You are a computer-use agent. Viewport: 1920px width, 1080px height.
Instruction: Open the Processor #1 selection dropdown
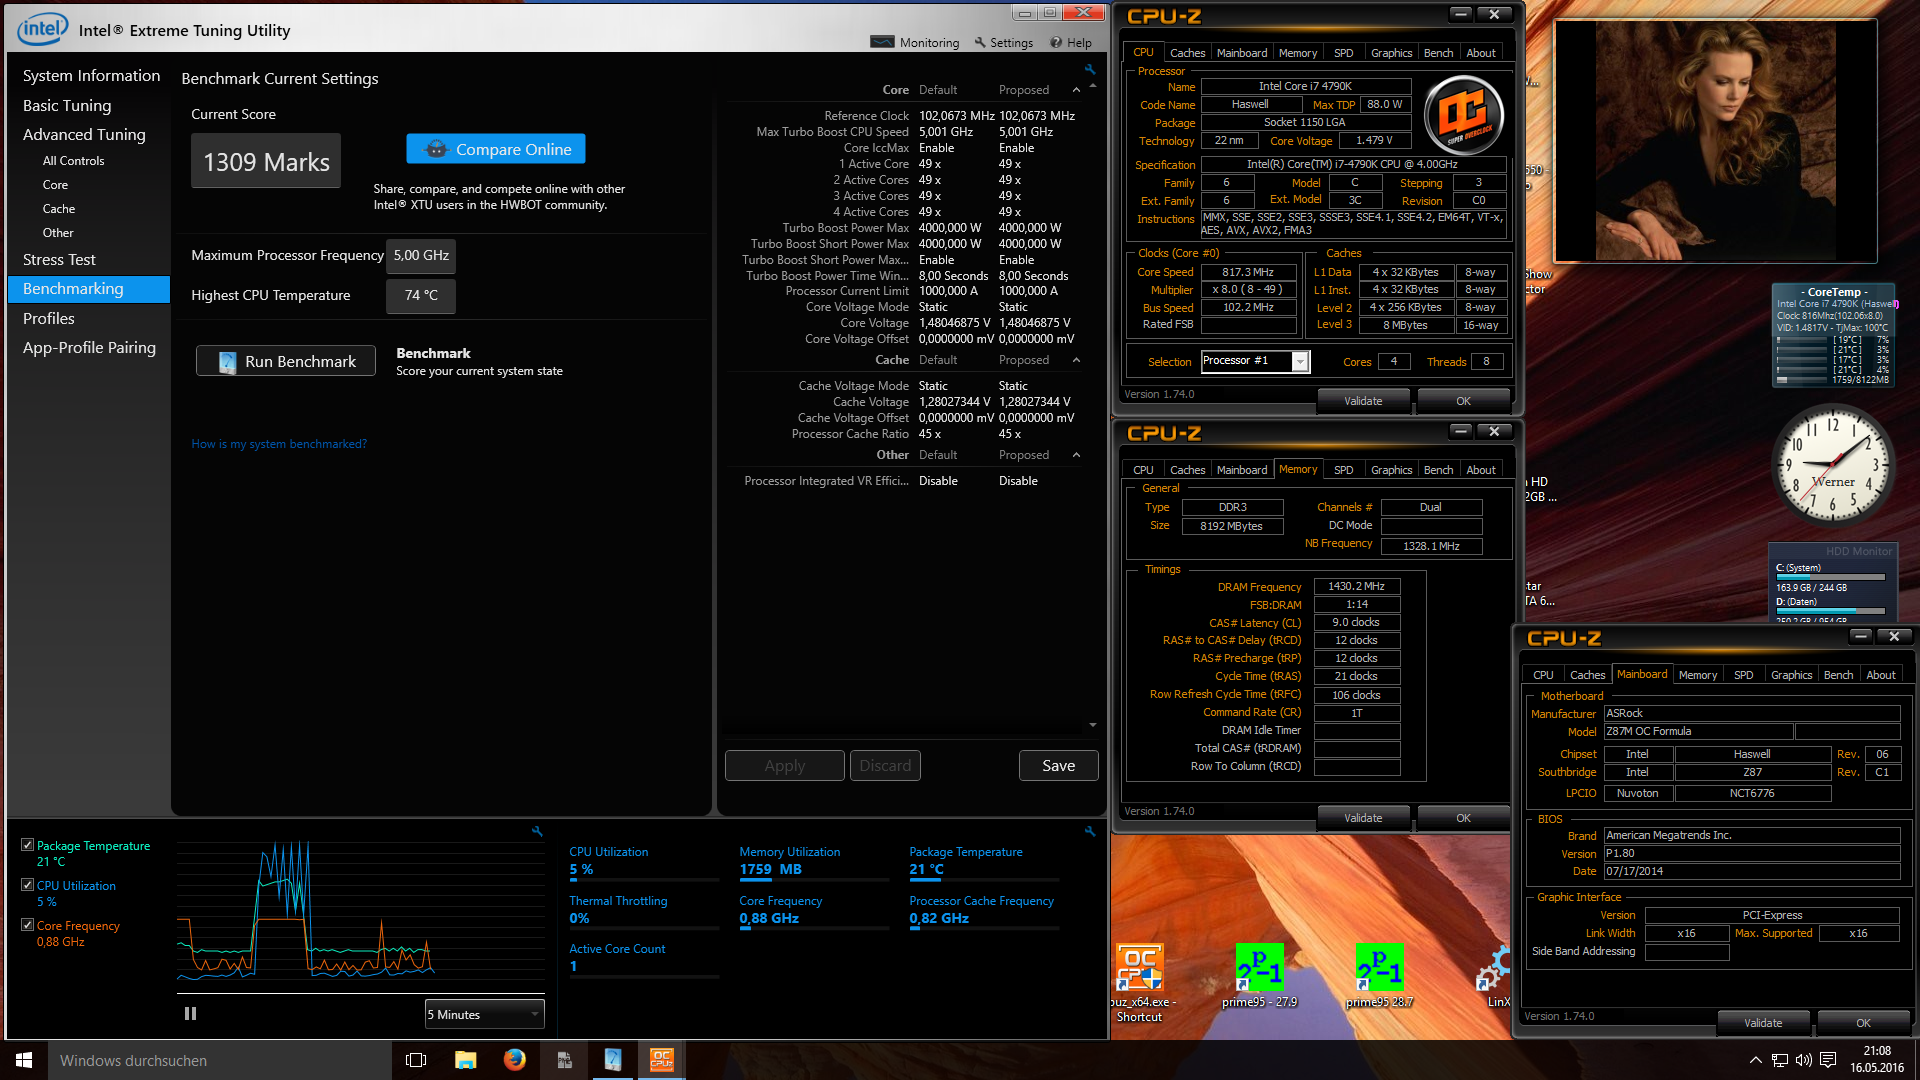tap(1255, 361)
